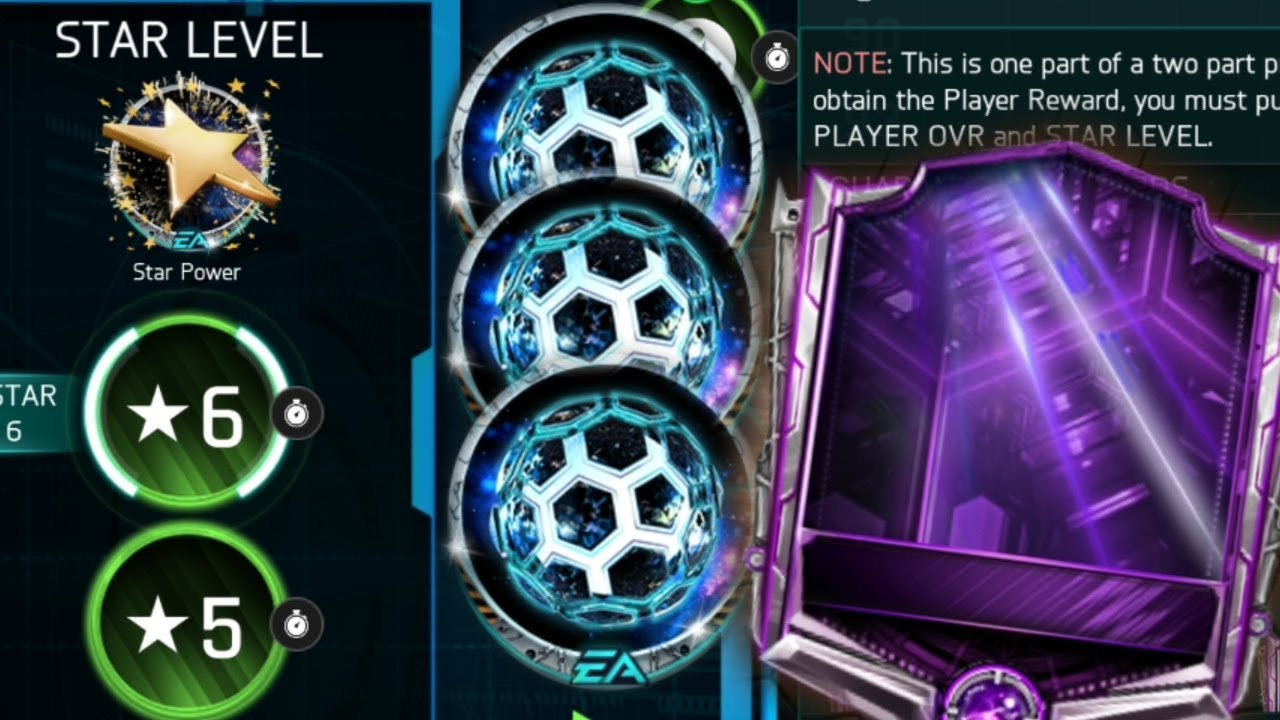Click the stopwatch icon beside the NOTE text
1280x720 pixels.
click(x=777, y=58)
